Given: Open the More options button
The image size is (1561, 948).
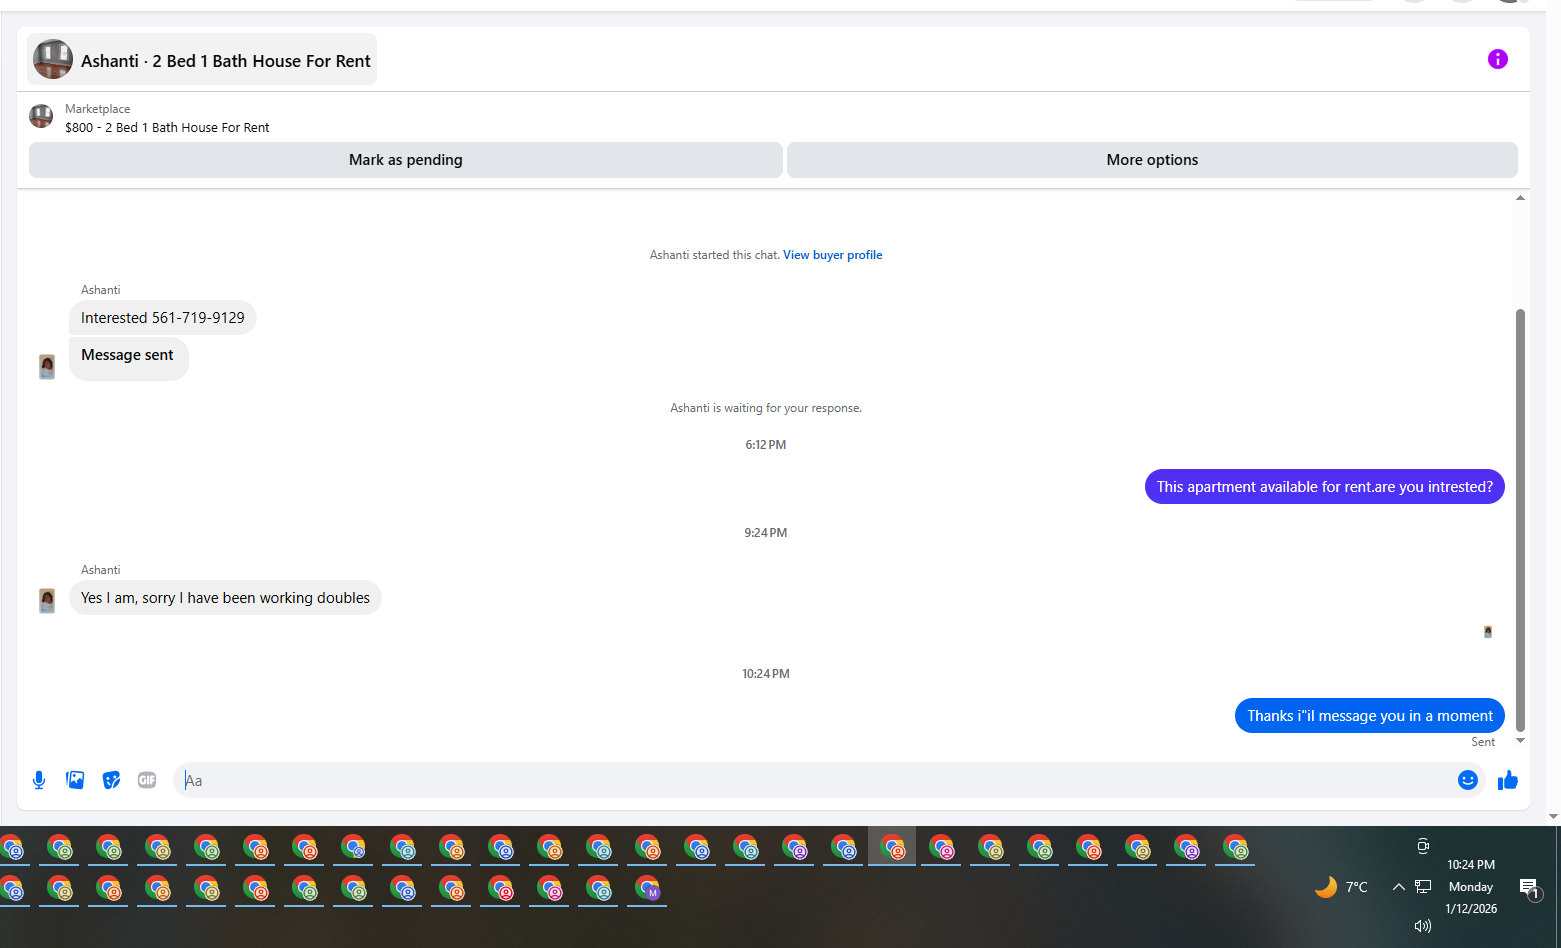Looking at the screenshot, I should pos(1152,160).
